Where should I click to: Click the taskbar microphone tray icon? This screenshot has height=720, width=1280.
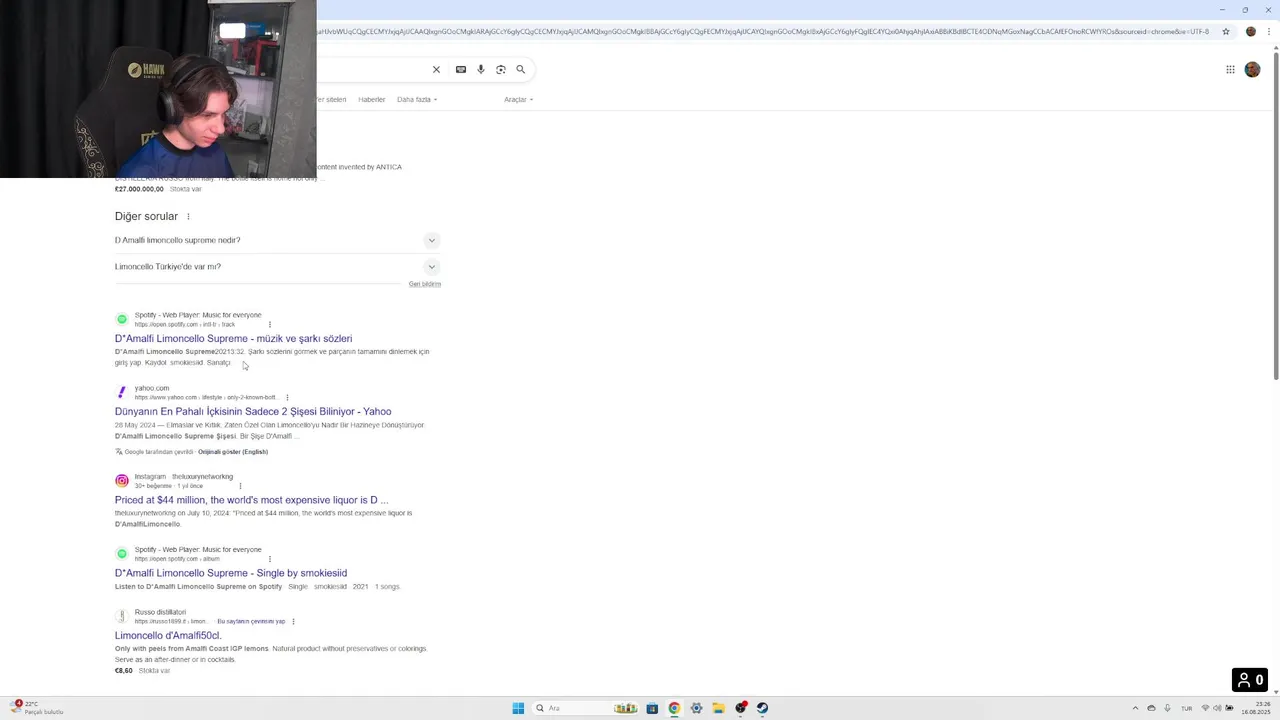click(1167, 708)
